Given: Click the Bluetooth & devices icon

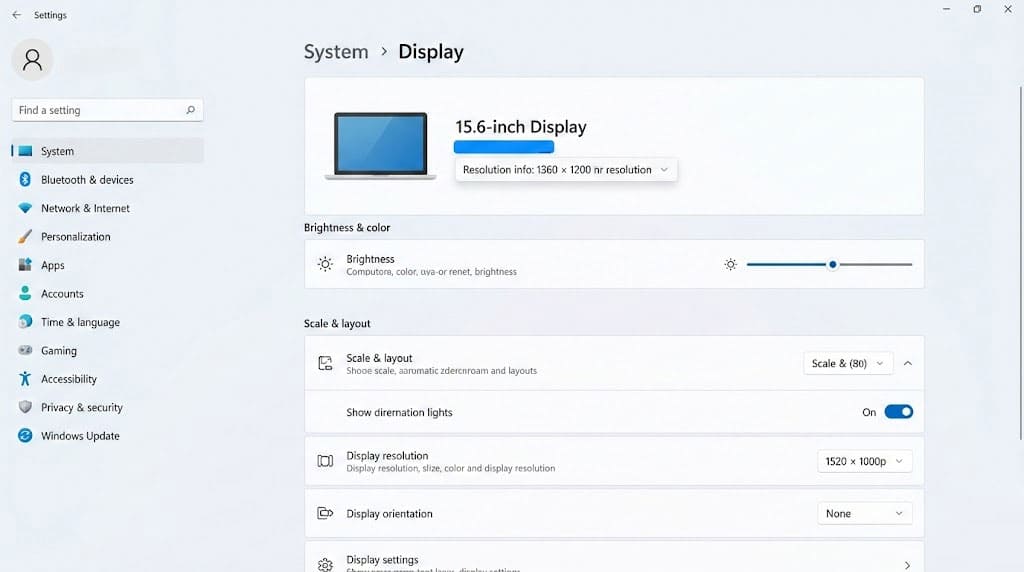Looking at the screenshot, I should 25,180.
